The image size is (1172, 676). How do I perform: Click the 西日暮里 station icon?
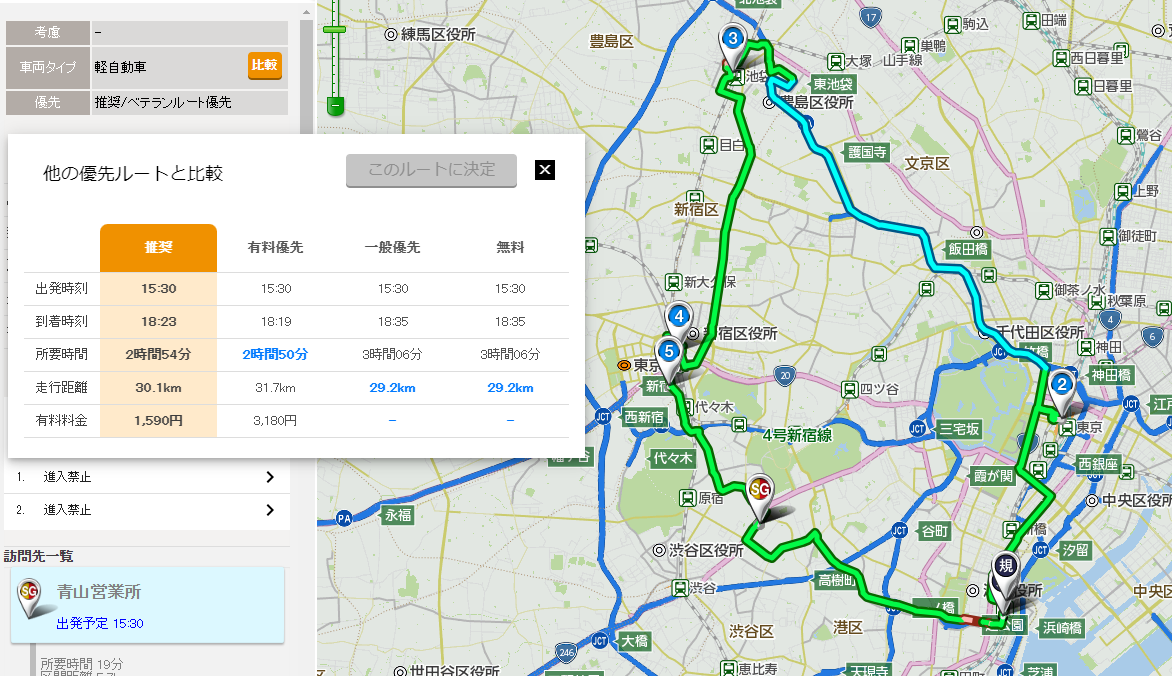(x=1061, y=58)
